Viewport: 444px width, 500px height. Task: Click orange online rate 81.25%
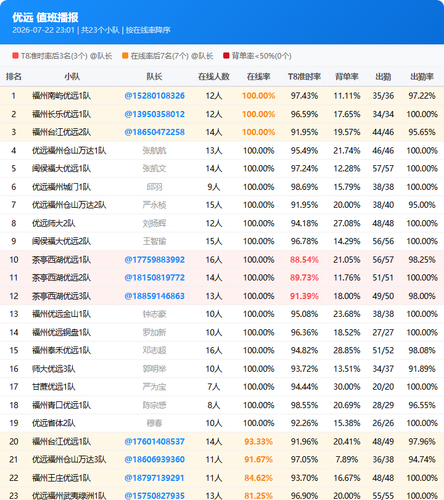(258, 496)
